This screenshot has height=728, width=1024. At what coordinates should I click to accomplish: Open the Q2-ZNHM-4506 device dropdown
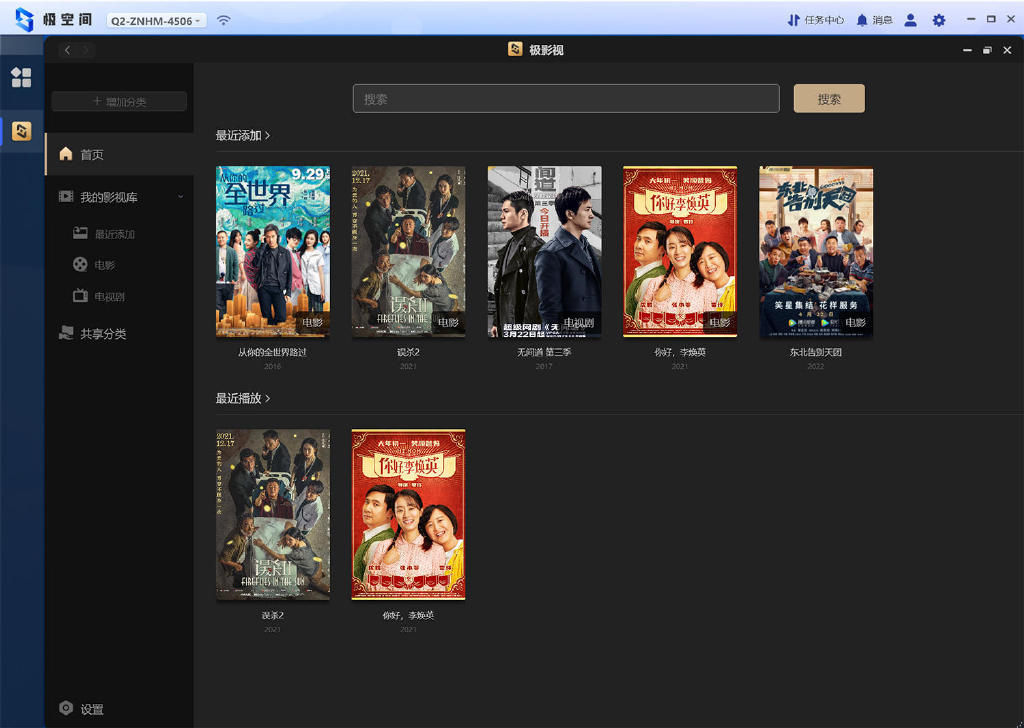coord(156,20)
